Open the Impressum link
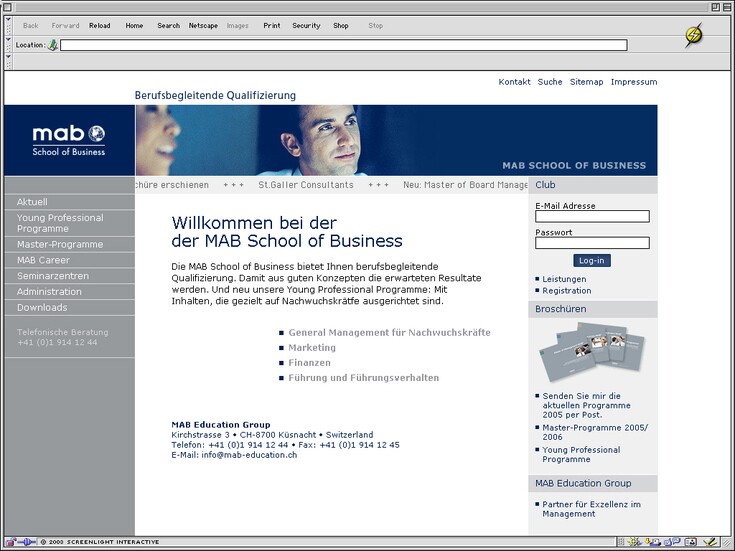 pos(634,82)
